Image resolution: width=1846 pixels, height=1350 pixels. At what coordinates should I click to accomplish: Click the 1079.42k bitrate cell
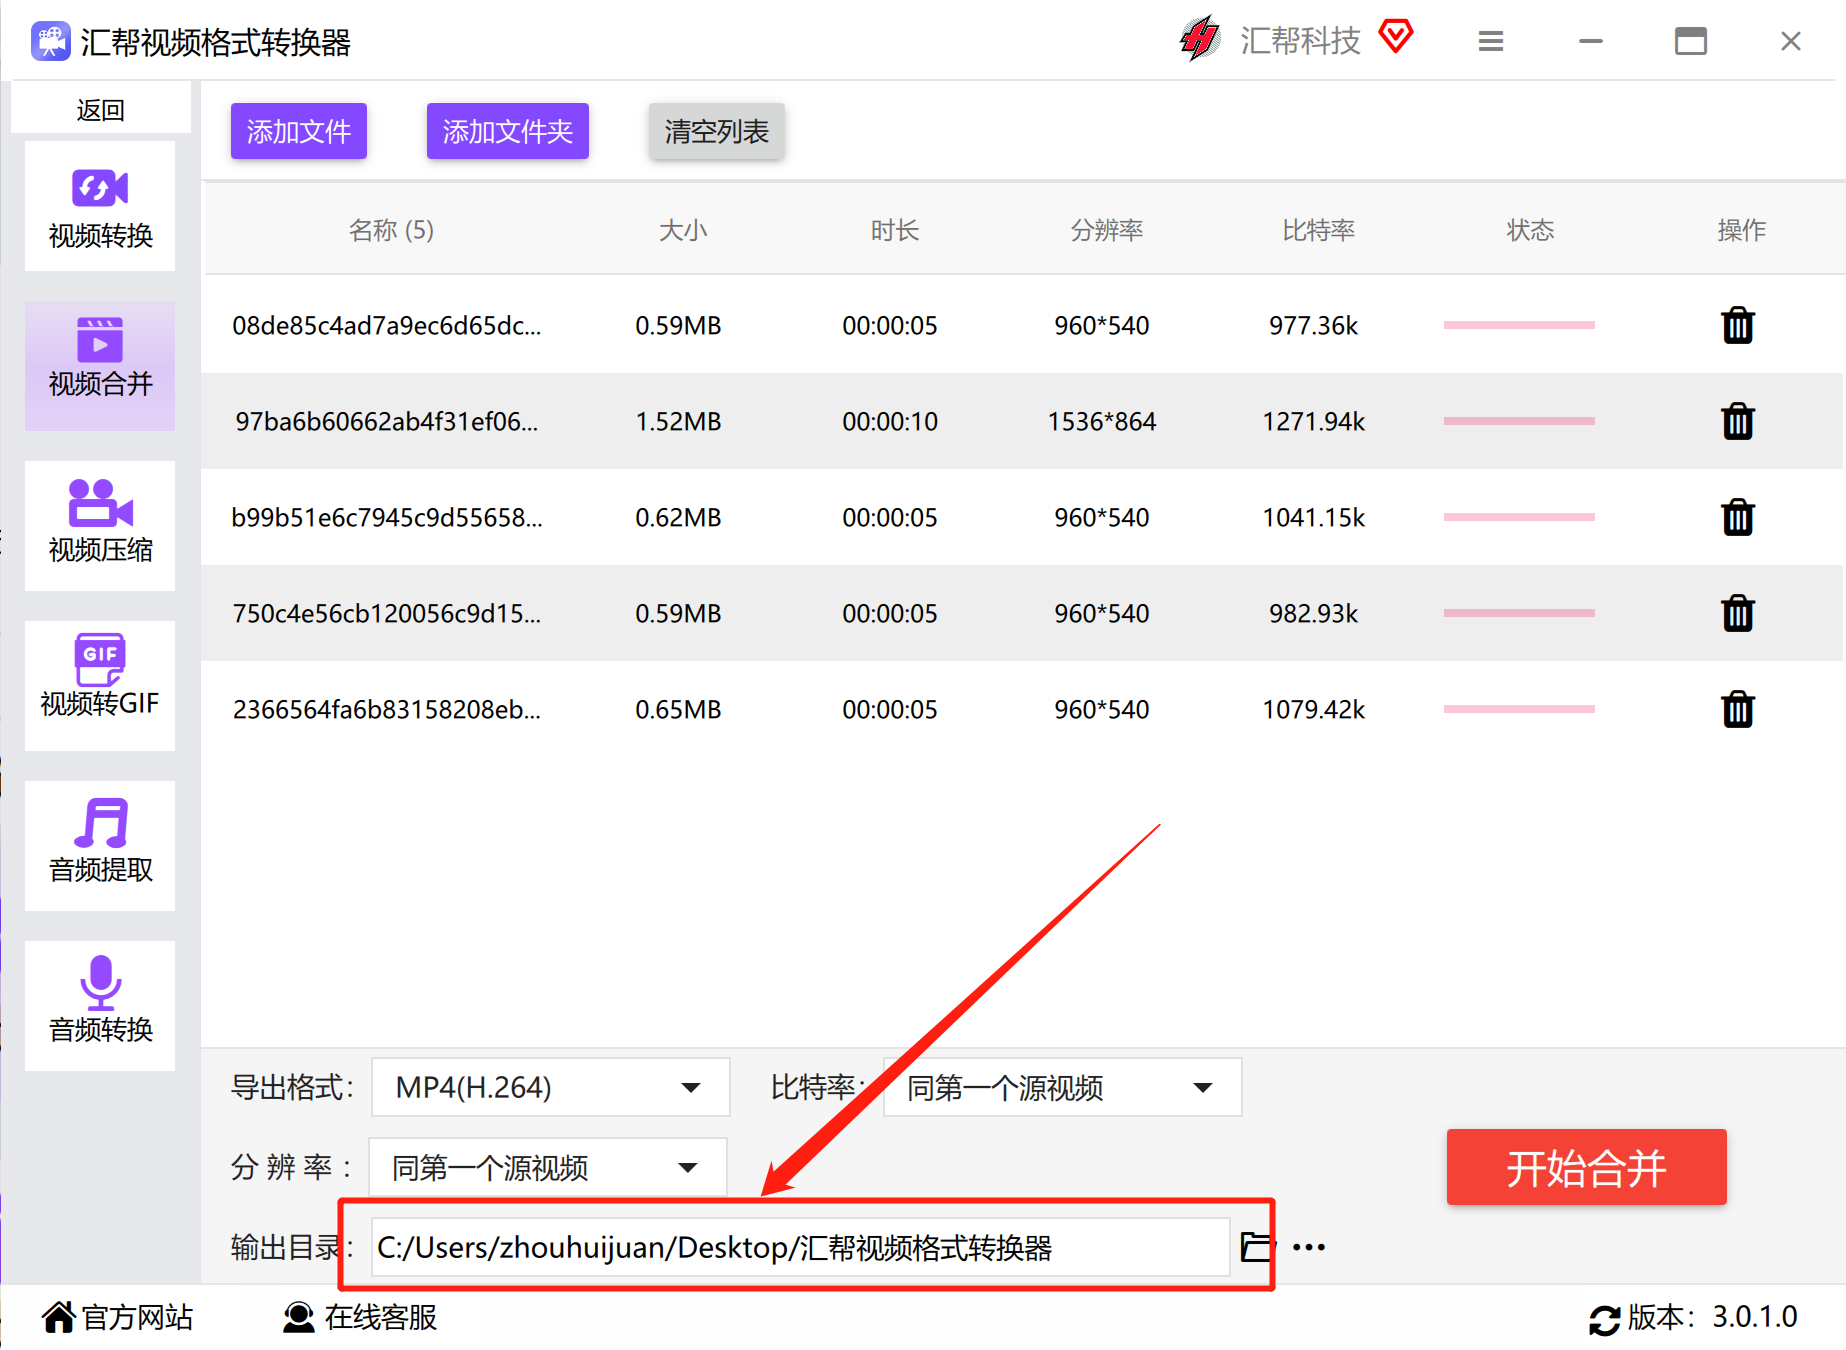pyautogui.click(x=1314, y=709)
